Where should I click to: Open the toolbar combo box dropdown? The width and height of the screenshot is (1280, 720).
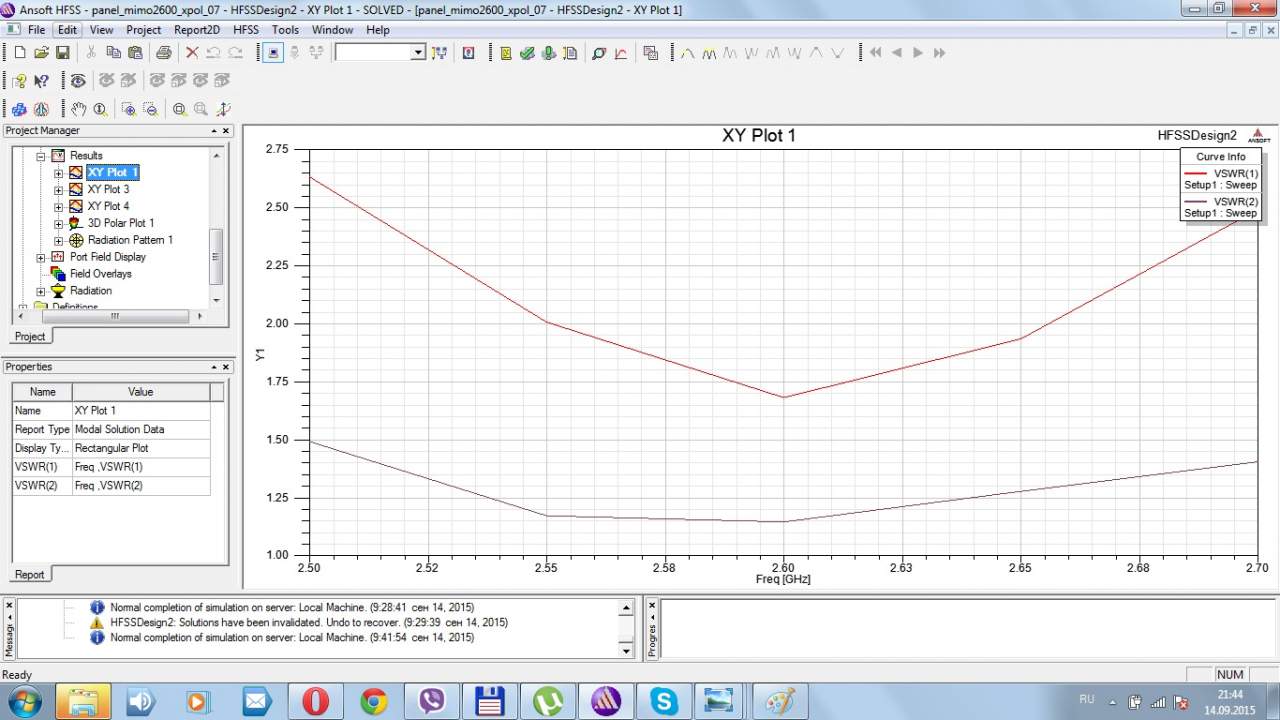click(418, 53)
